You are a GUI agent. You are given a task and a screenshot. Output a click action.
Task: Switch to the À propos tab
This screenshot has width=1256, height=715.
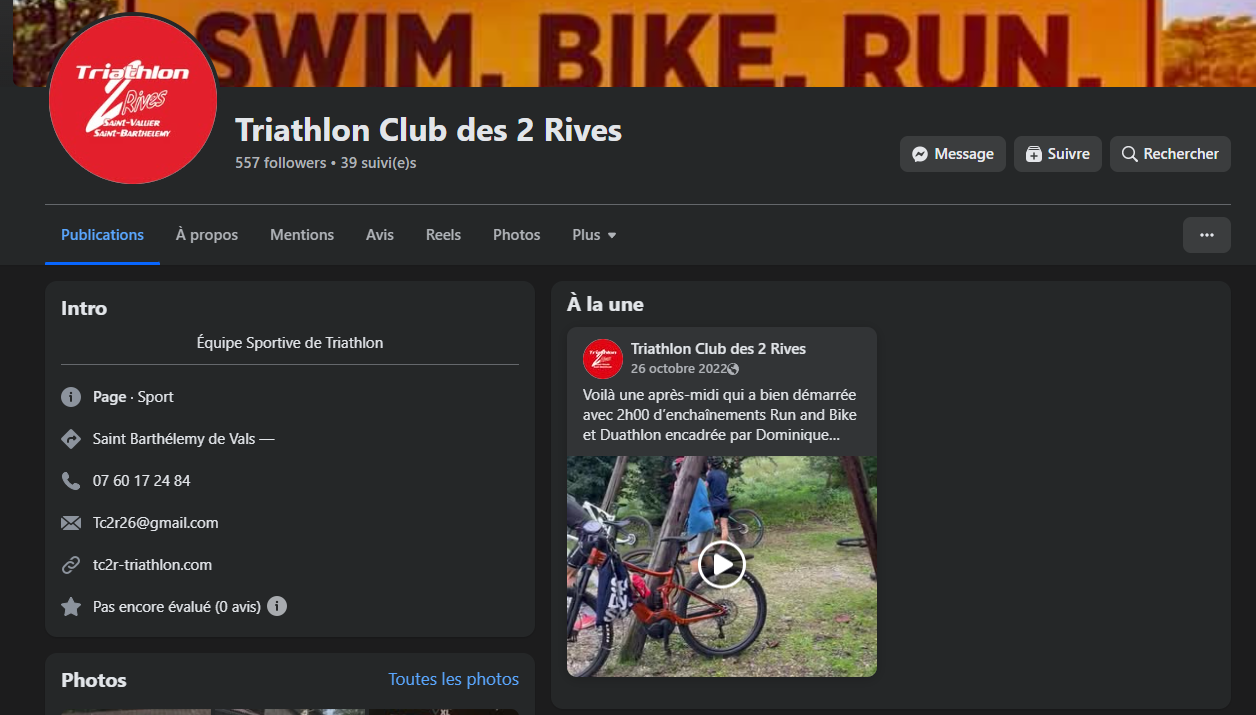click(x=207, y=235)
